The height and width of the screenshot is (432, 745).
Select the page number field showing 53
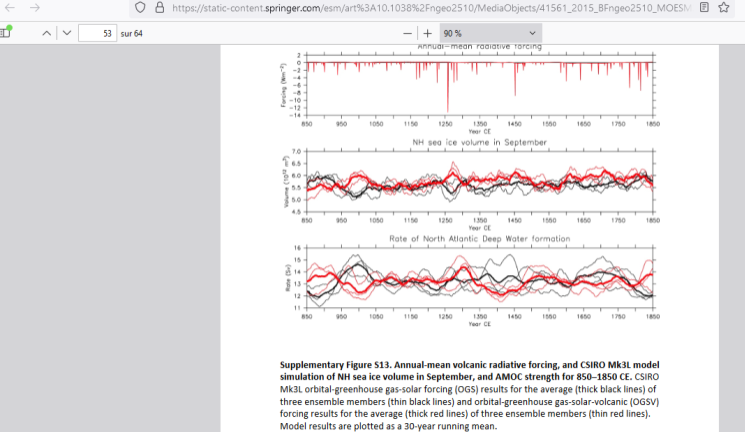click(97, 33)
